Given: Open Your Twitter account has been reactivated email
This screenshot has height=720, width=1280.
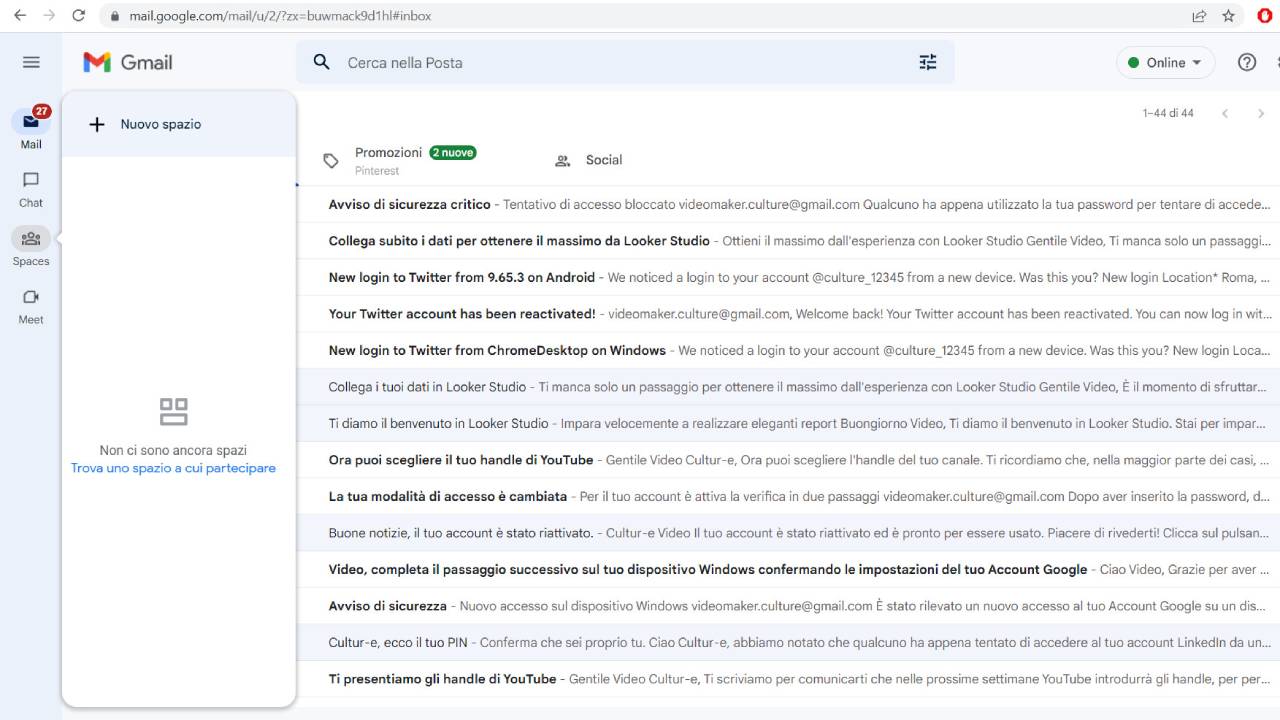Looking at the screenshot, I should (788, 314).
